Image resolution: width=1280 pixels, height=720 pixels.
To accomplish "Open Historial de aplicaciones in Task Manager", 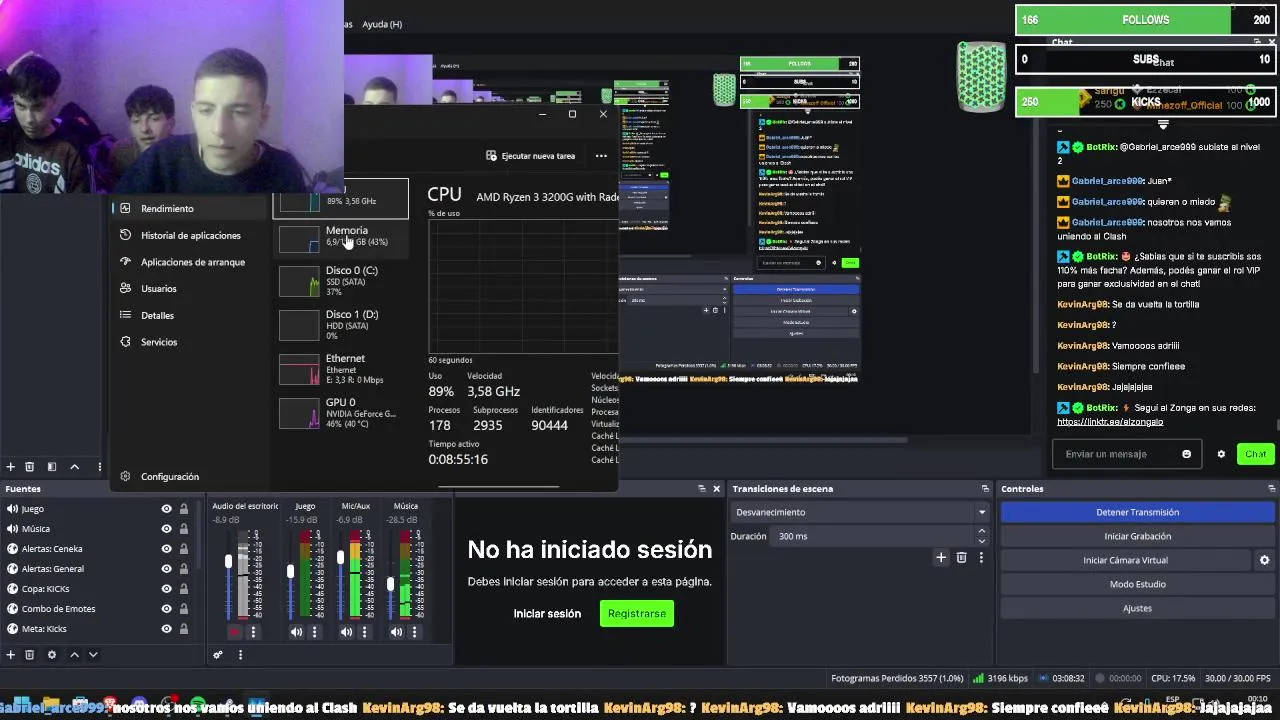I will [190, 235].
